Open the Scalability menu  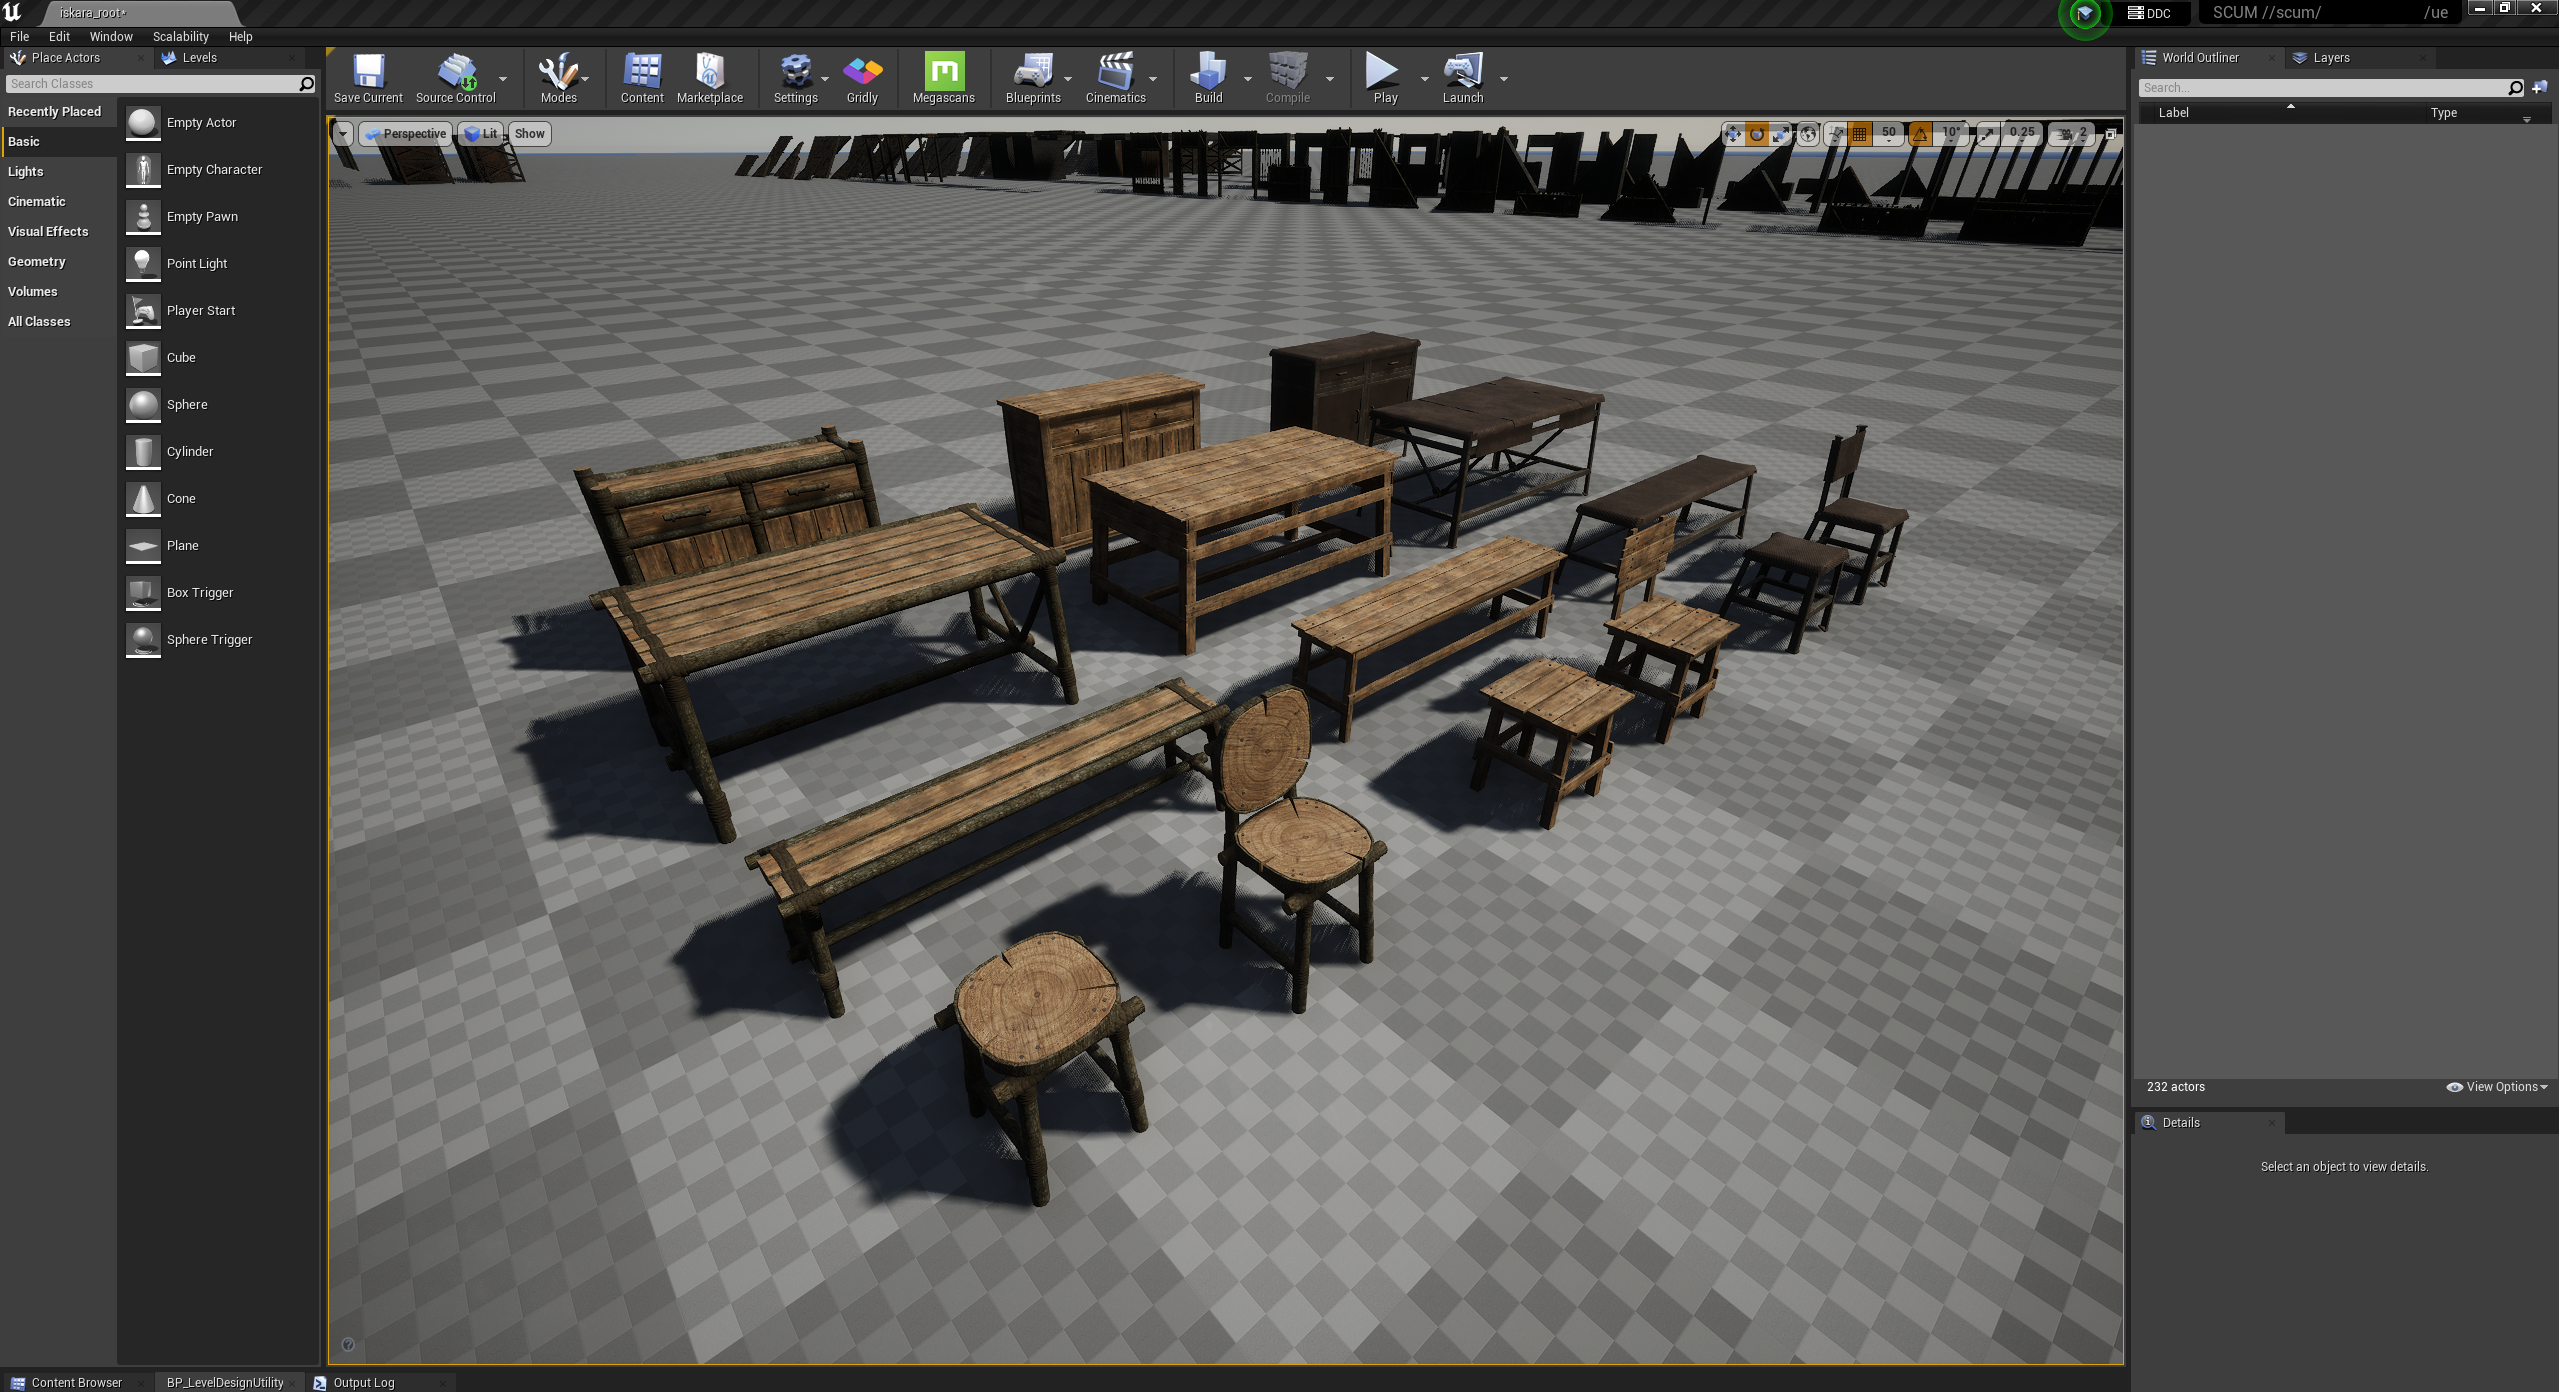pos(180,36)
